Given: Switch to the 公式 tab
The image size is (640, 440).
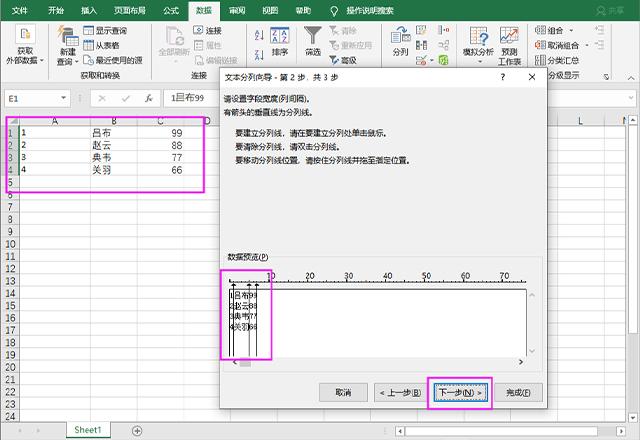Looking at the screenshot, I should [171, 11].
